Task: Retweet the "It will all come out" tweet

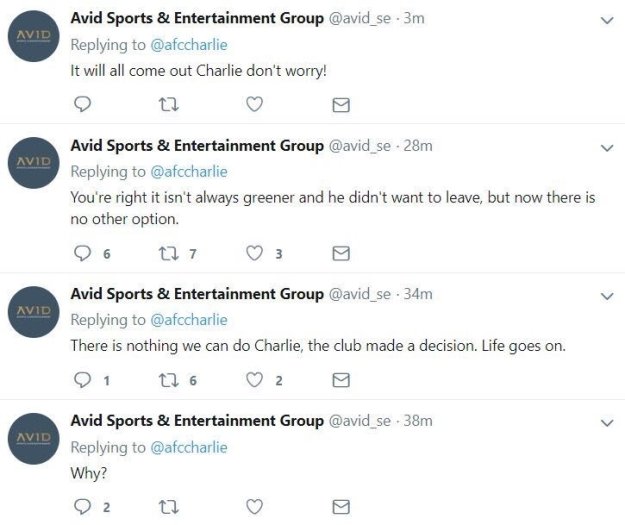Action: point(168,105)
